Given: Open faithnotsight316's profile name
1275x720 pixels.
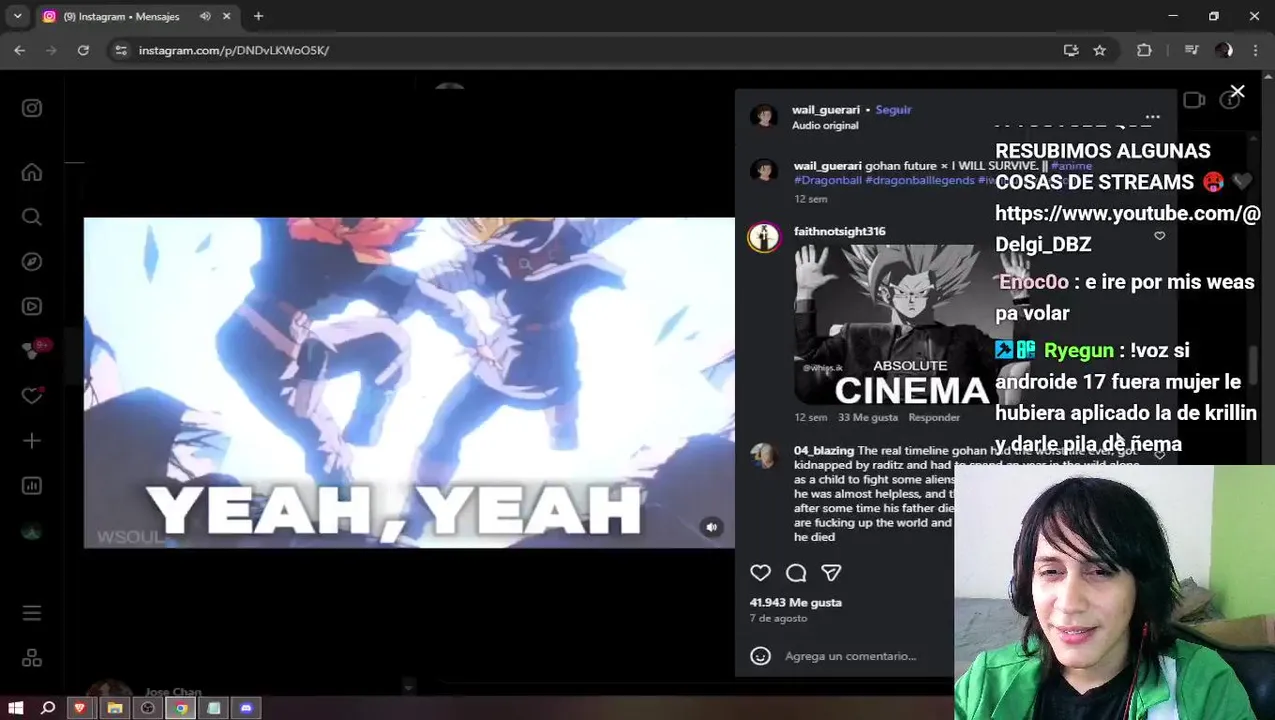Looking at the screenshot, I should click(x=839, y=232).
